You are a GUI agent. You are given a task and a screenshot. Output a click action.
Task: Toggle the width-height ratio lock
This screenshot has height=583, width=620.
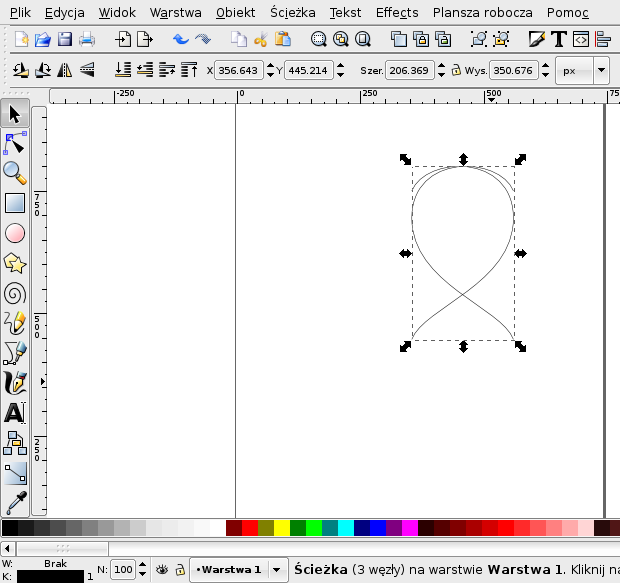click(456, 71)
